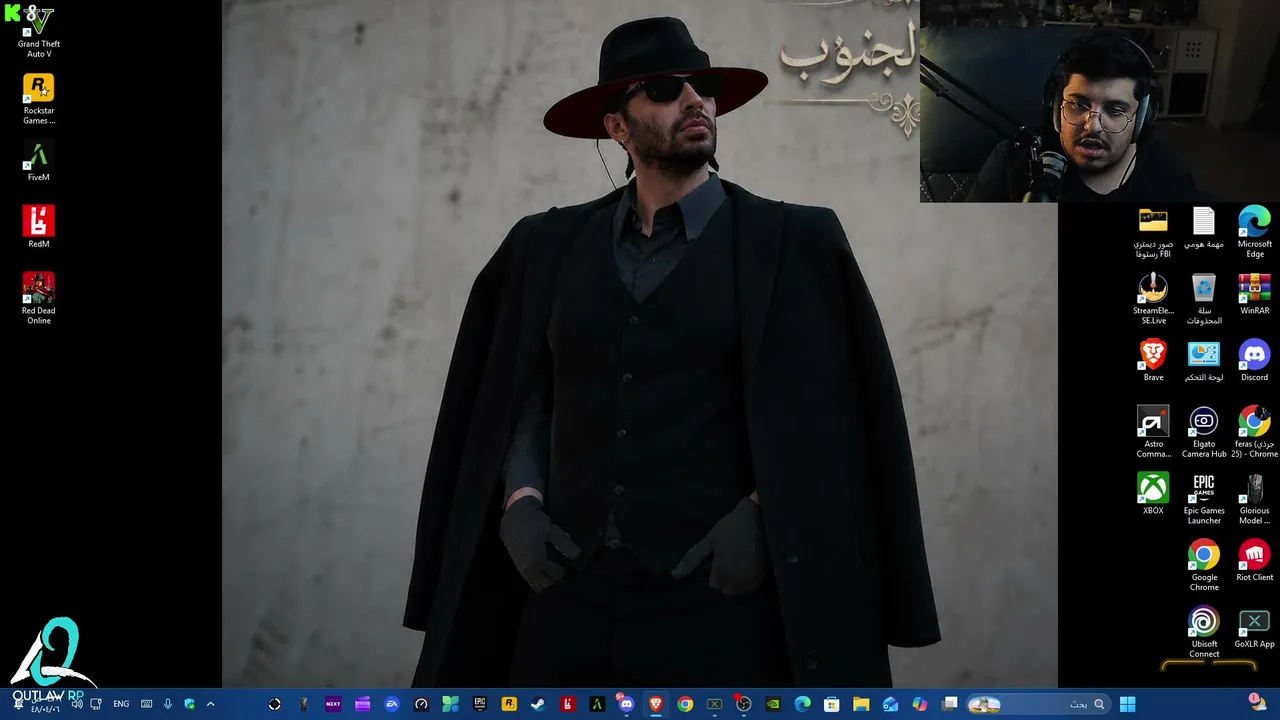Launch FiveM from the taskbar
Viewport: 1280px width, 720px height.
(x=597, y=704)
